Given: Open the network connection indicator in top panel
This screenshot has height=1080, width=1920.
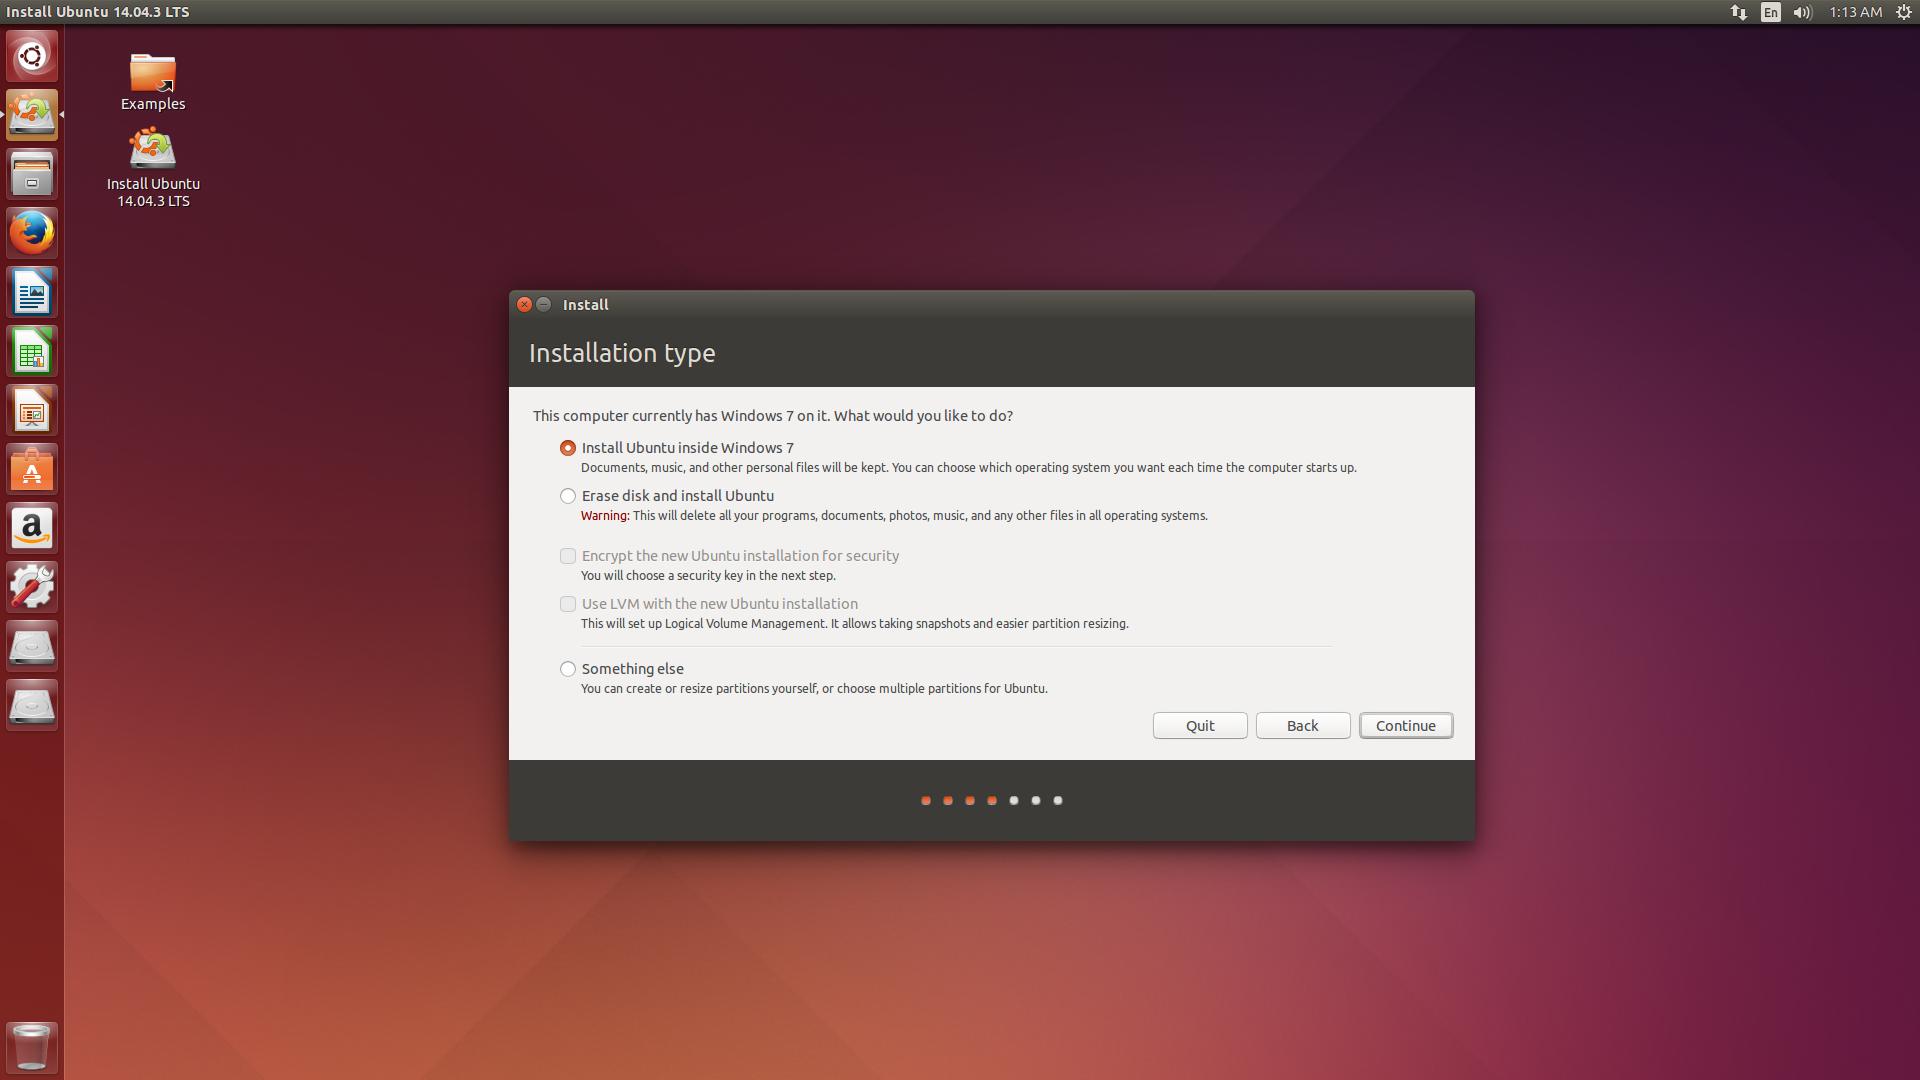Looking at the screenshot, I should pyautogui.click(x=1739, y=12).
